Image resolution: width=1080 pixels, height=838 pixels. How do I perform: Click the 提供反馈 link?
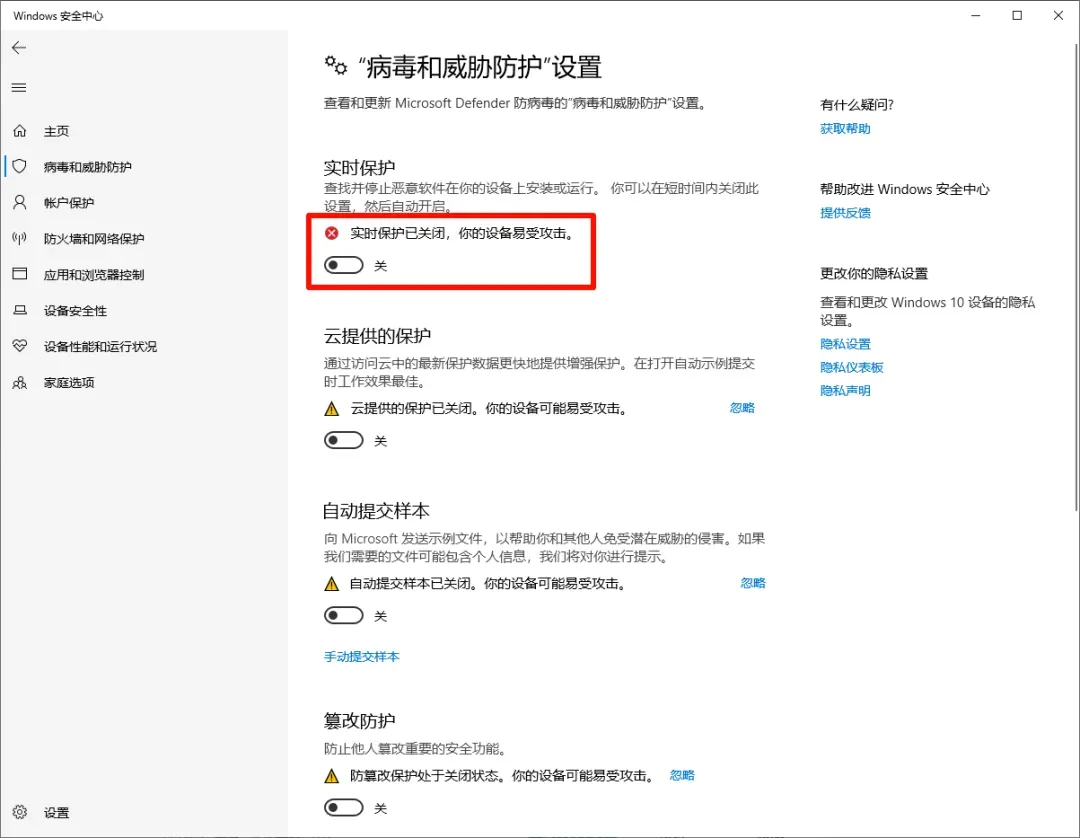tap(845, 213)
